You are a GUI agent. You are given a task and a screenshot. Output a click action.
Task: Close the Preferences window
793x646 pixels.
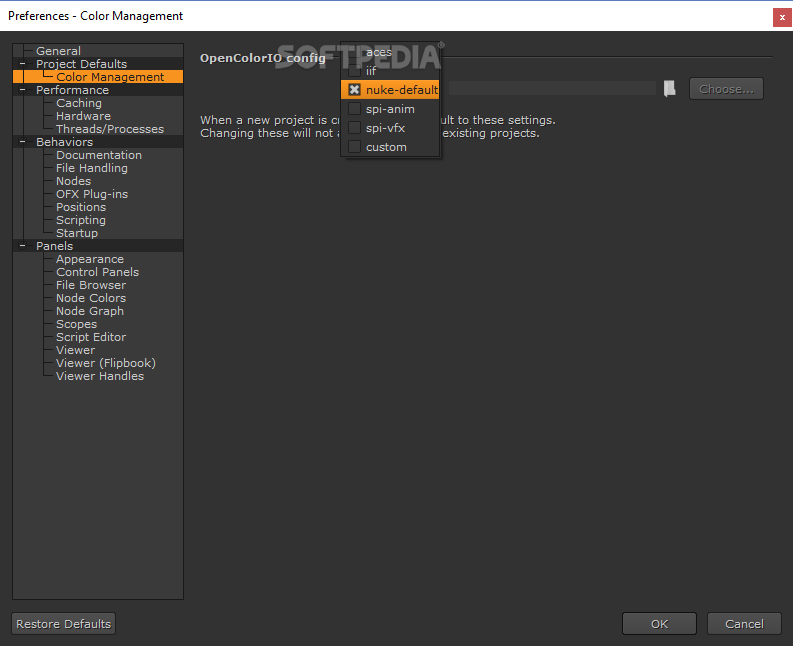[782, 17]
